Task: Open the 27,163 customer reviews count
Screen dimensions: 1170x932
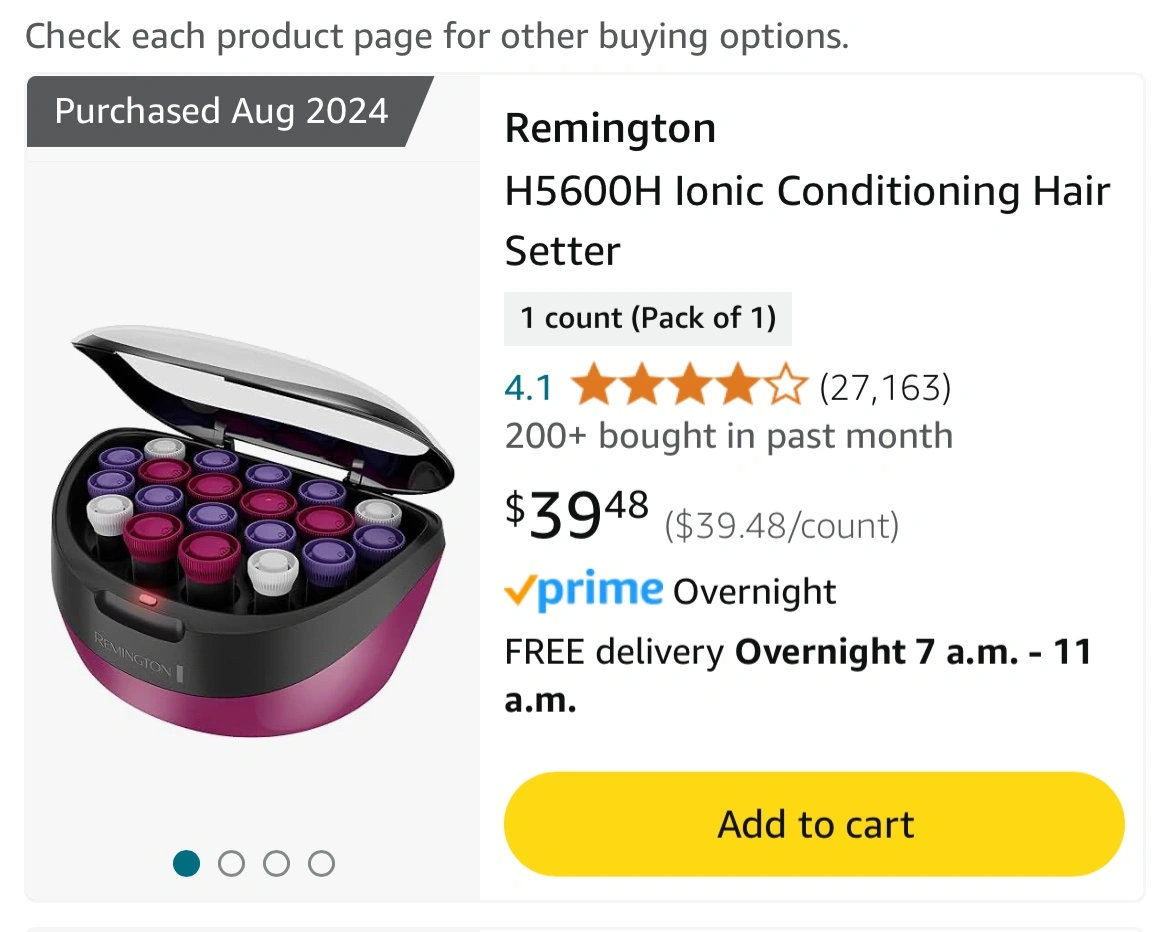Action: (x=884, y=386)
